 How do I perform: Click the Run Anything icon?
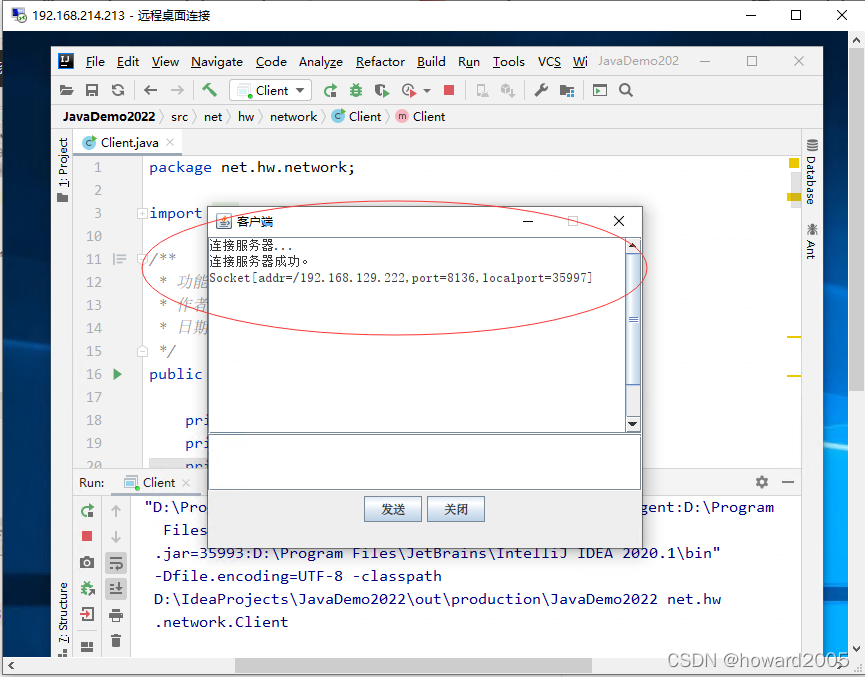tap(600, 90)
